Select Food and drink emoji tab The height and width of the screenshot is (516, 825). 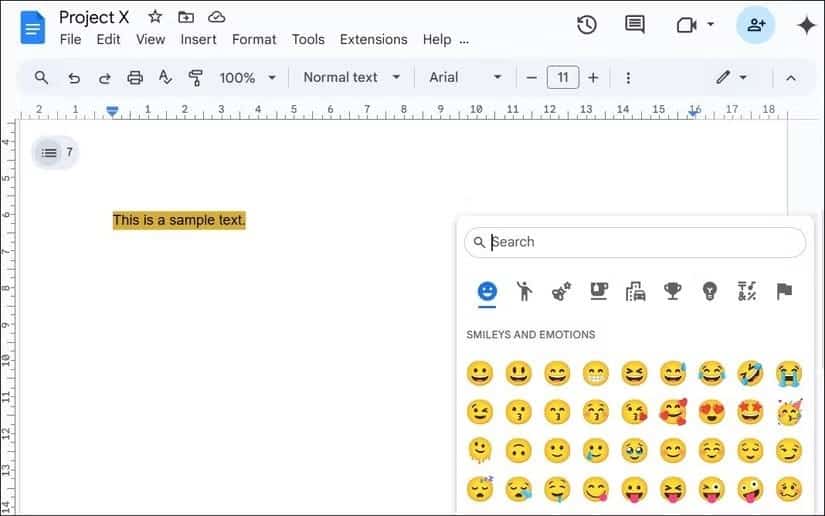(598, 291)
